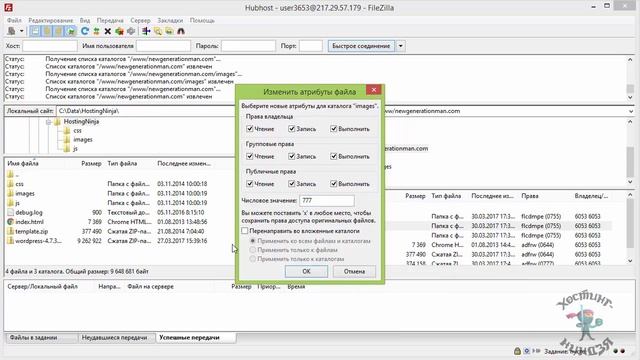Click the Пароль input field

(x=248, y=46)
